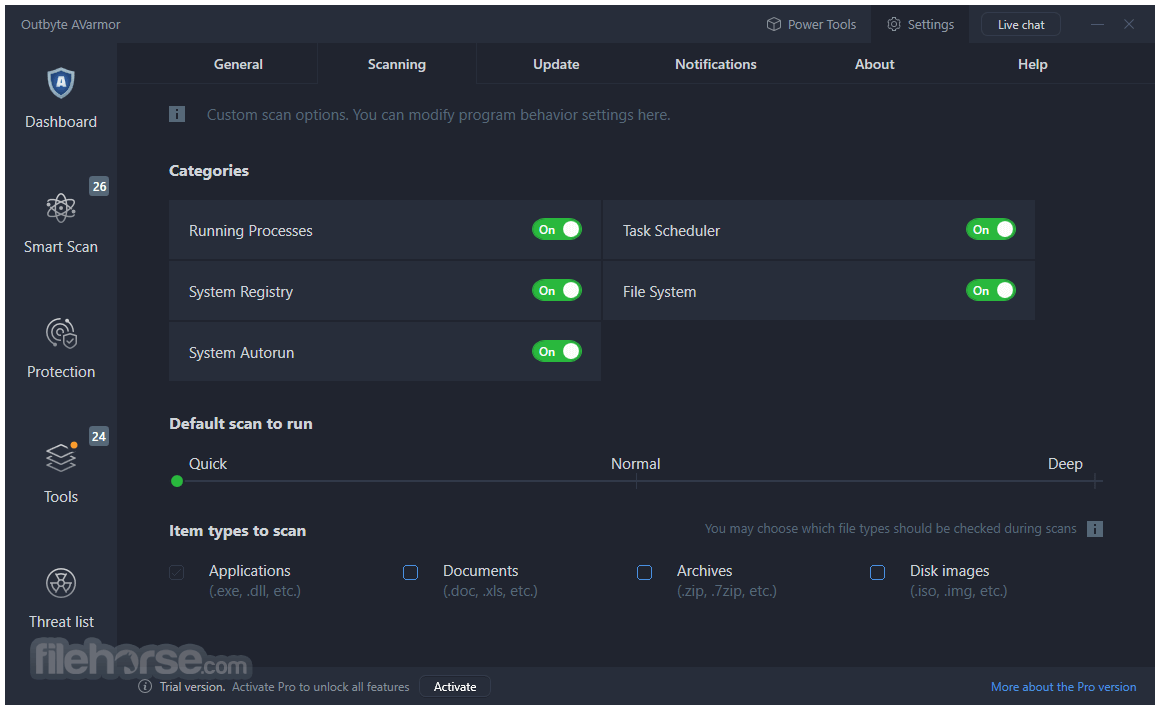Close the Outbyte AVarmor window

pos(1129,24)
